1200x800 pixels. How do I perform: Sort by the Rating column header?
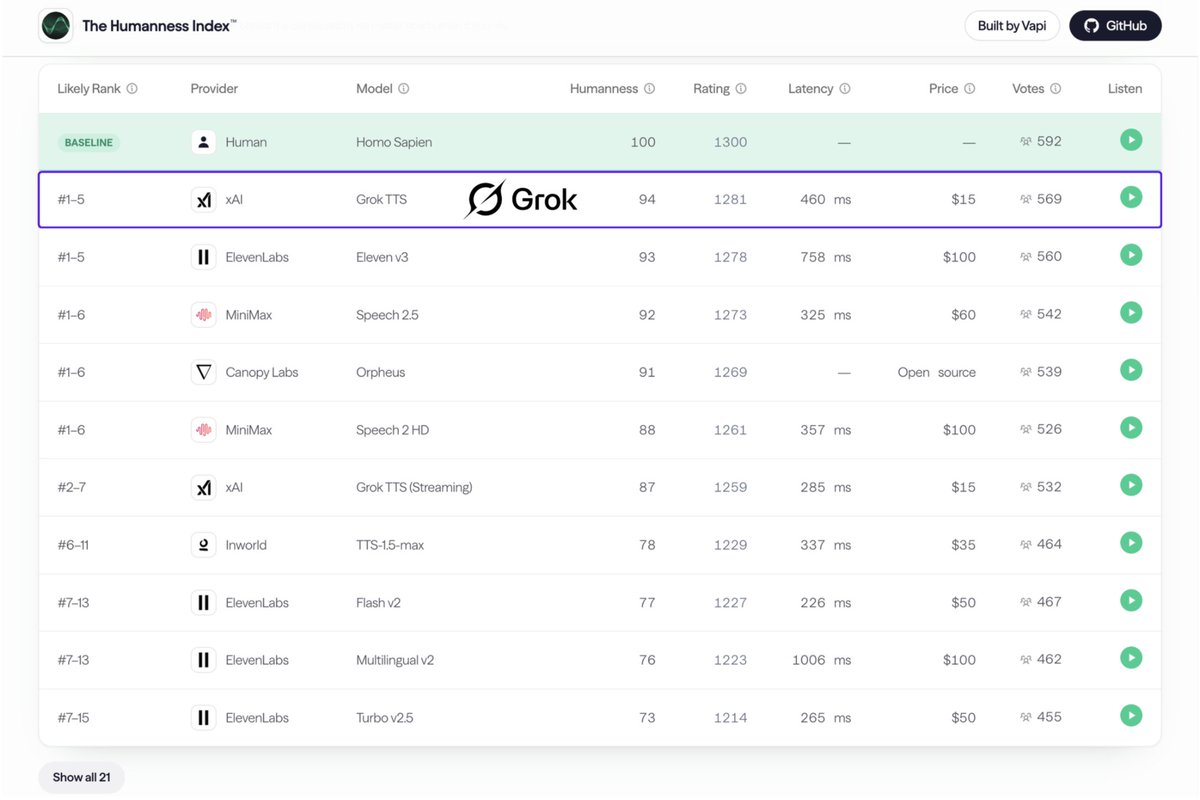pyautogui.click(x=711, y=88)
